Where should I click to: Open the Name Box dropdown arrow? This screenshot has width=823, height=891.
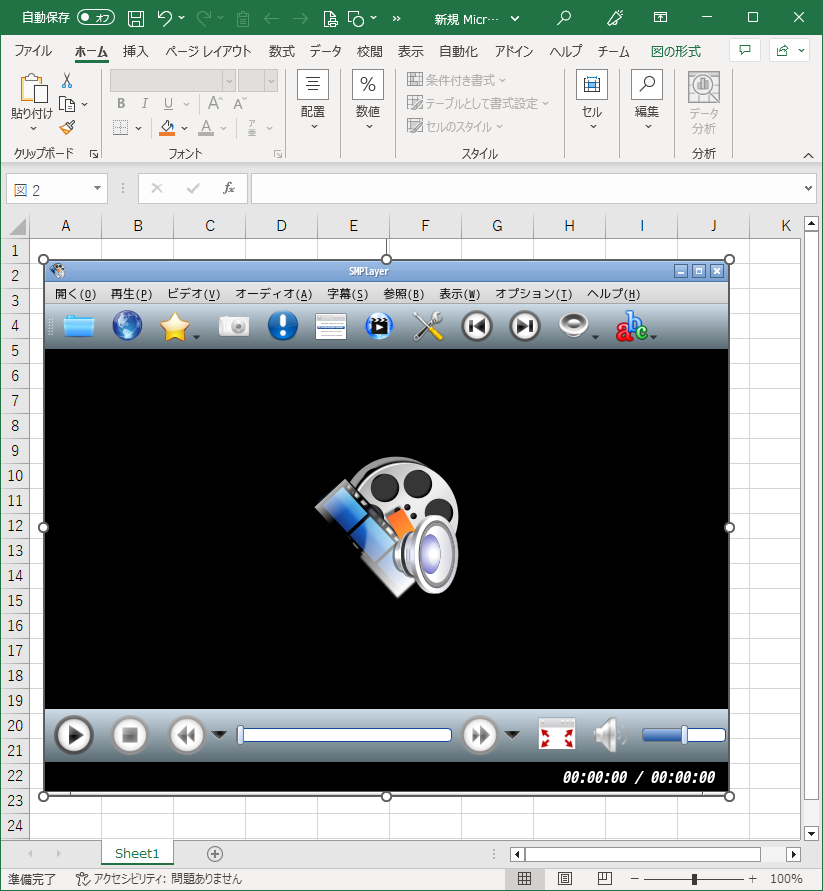[97, 188]
